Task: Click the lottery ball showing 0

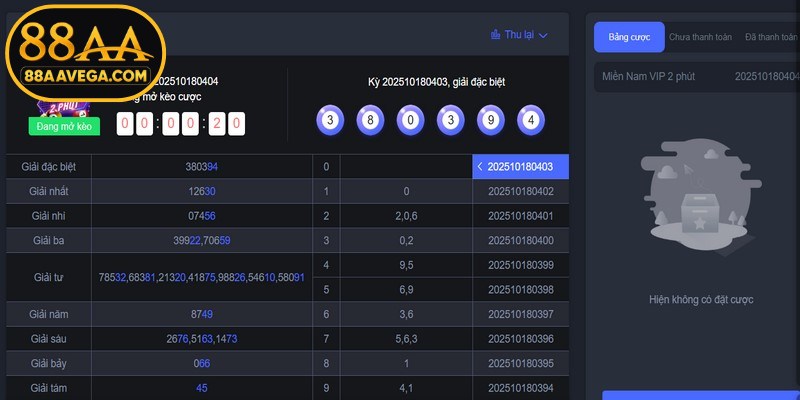Action: 410,120
